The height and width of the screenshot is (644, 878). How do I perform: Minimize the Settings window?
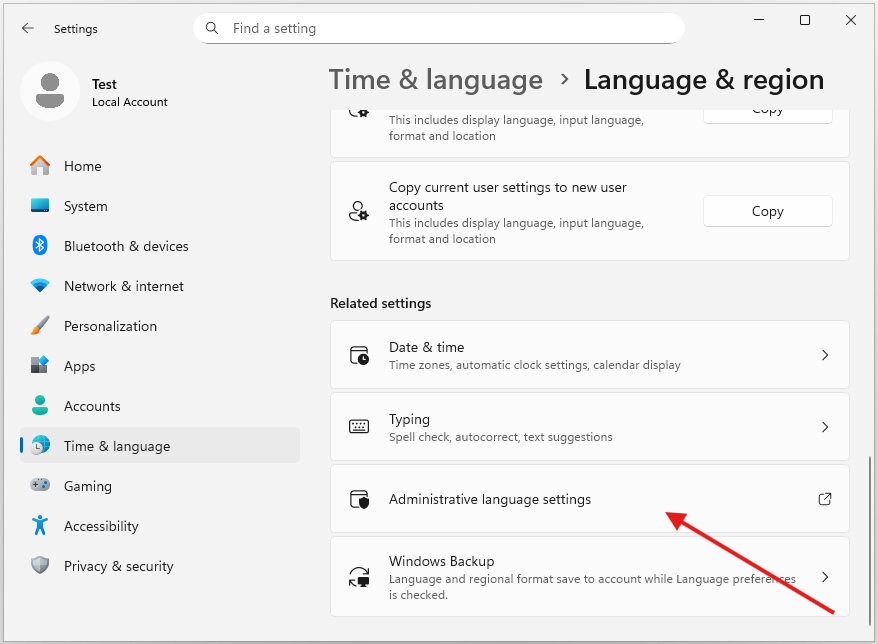coord(759,20)
